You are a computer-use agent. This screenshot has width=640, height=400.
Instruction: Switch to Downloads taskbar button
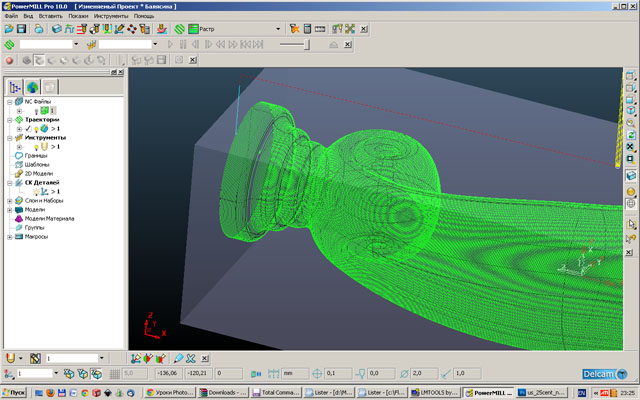(x=223, y=393)
